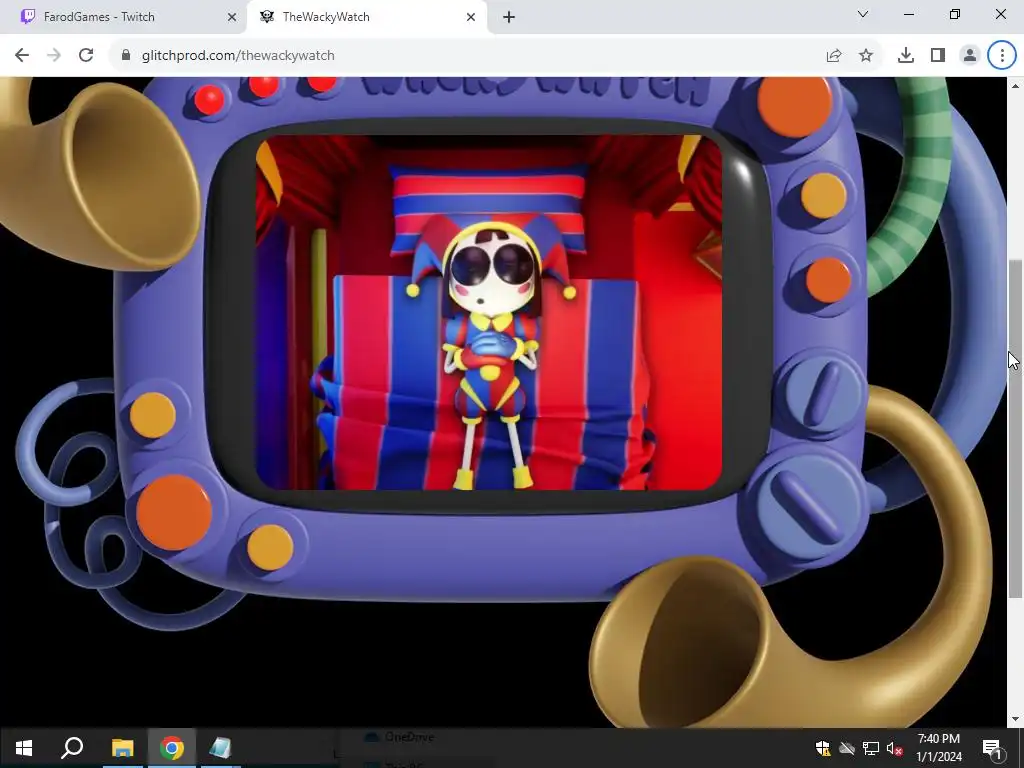Click the scrollbar up arrow
1024x768 pixels.
[1015, 86]
